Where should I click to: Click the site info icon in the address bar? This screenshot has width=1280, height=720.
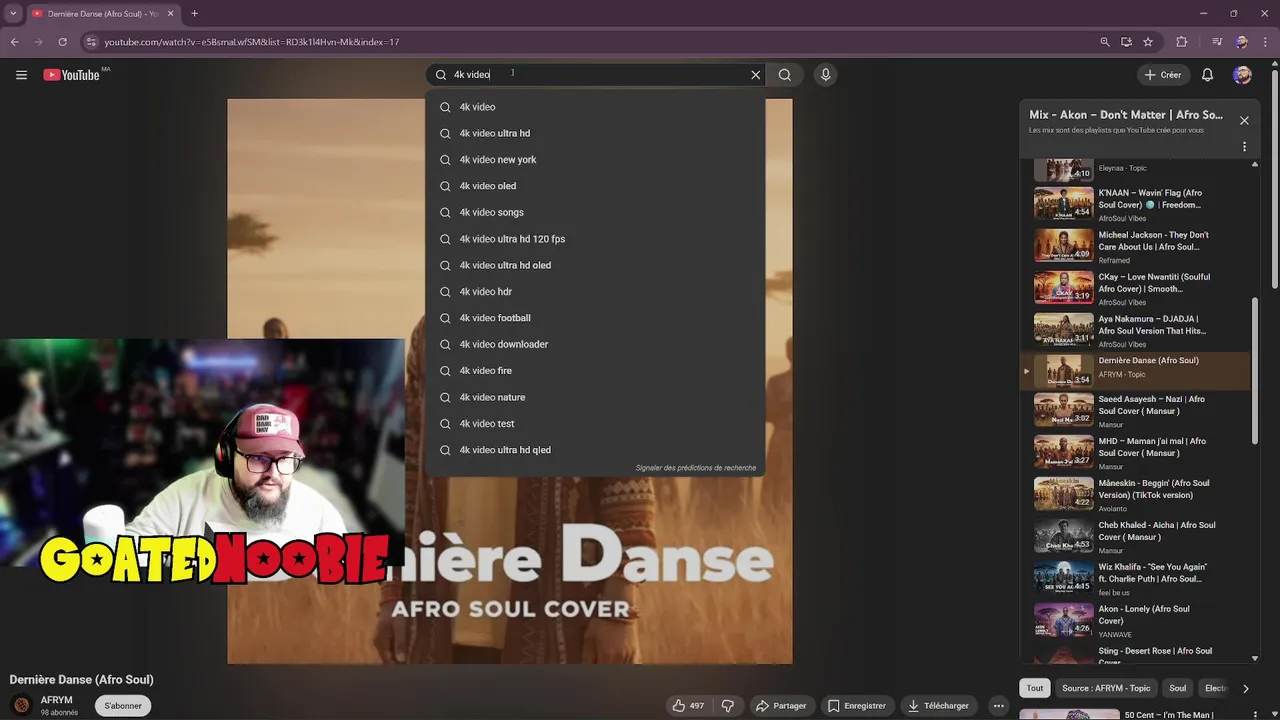[91, 42]
